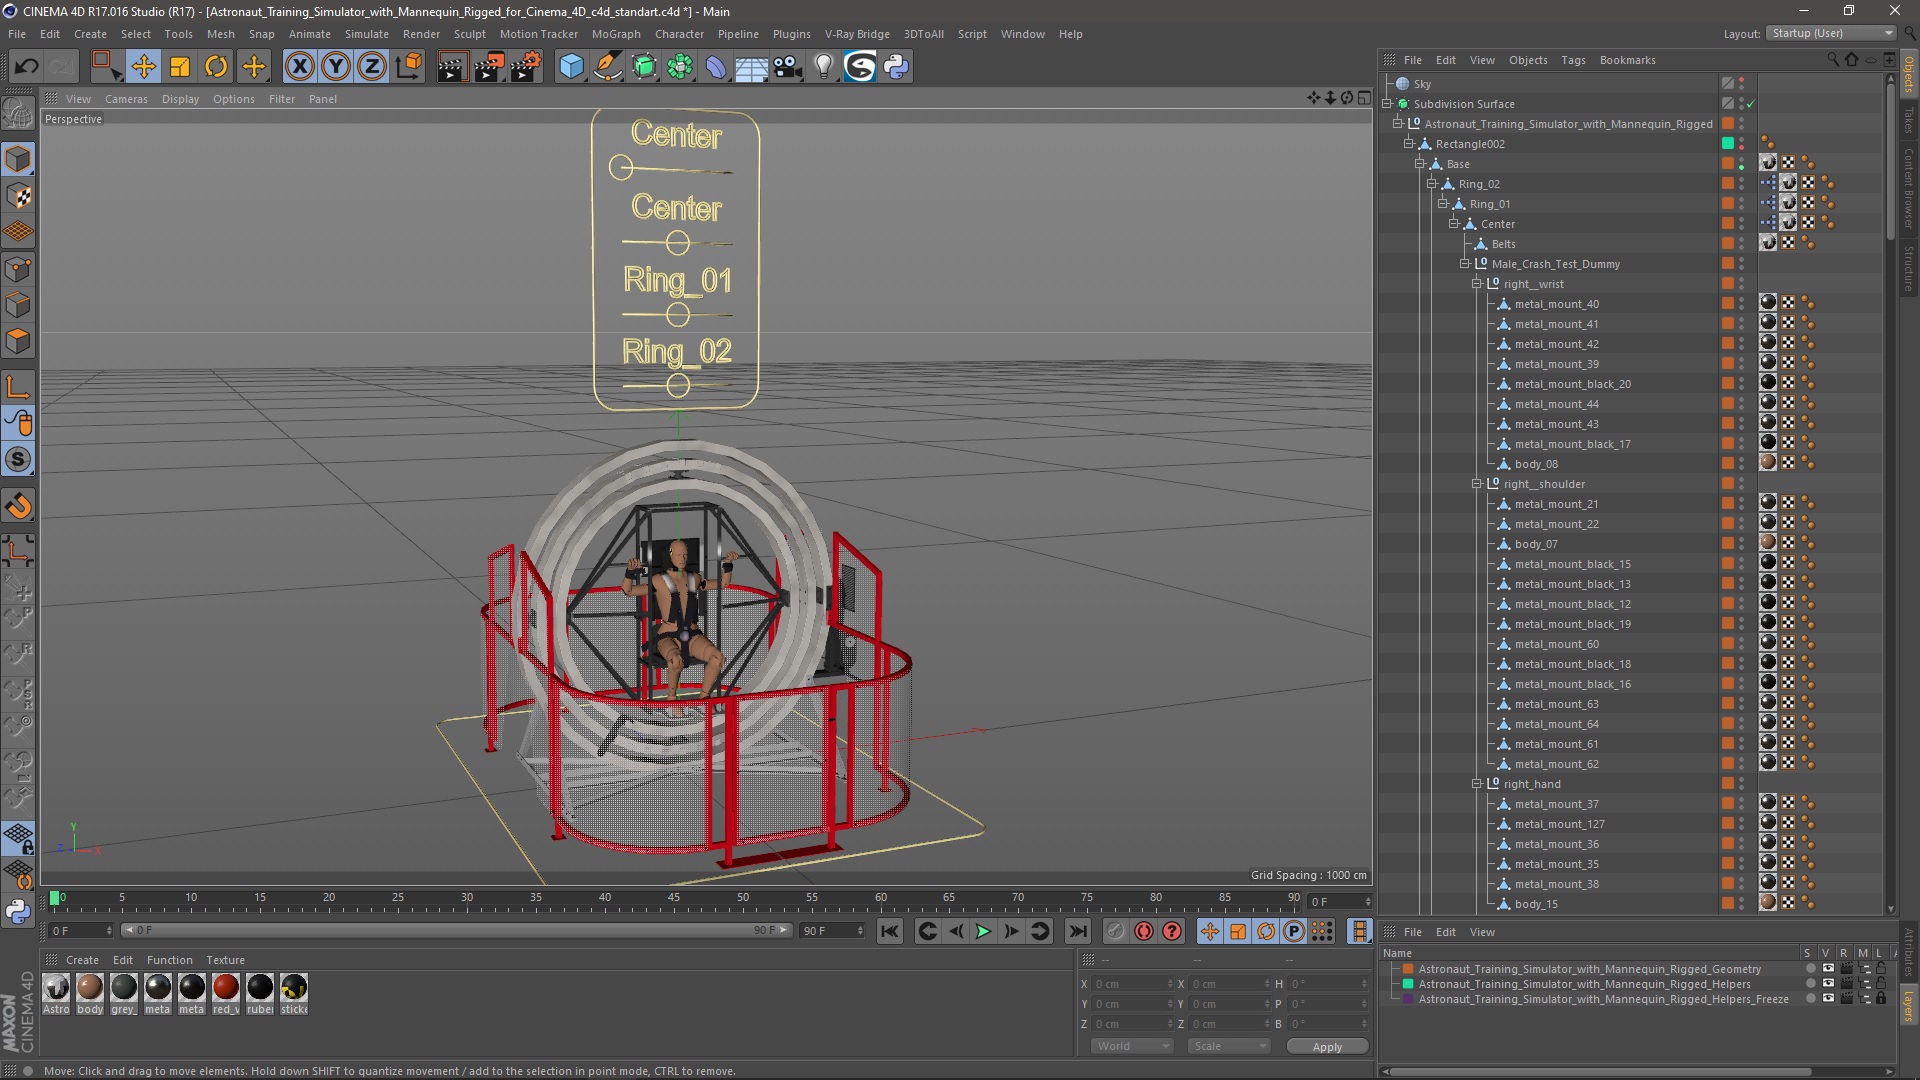Click the Undo arrow icon
The image size is (1920, 1080).
(26, 67)
